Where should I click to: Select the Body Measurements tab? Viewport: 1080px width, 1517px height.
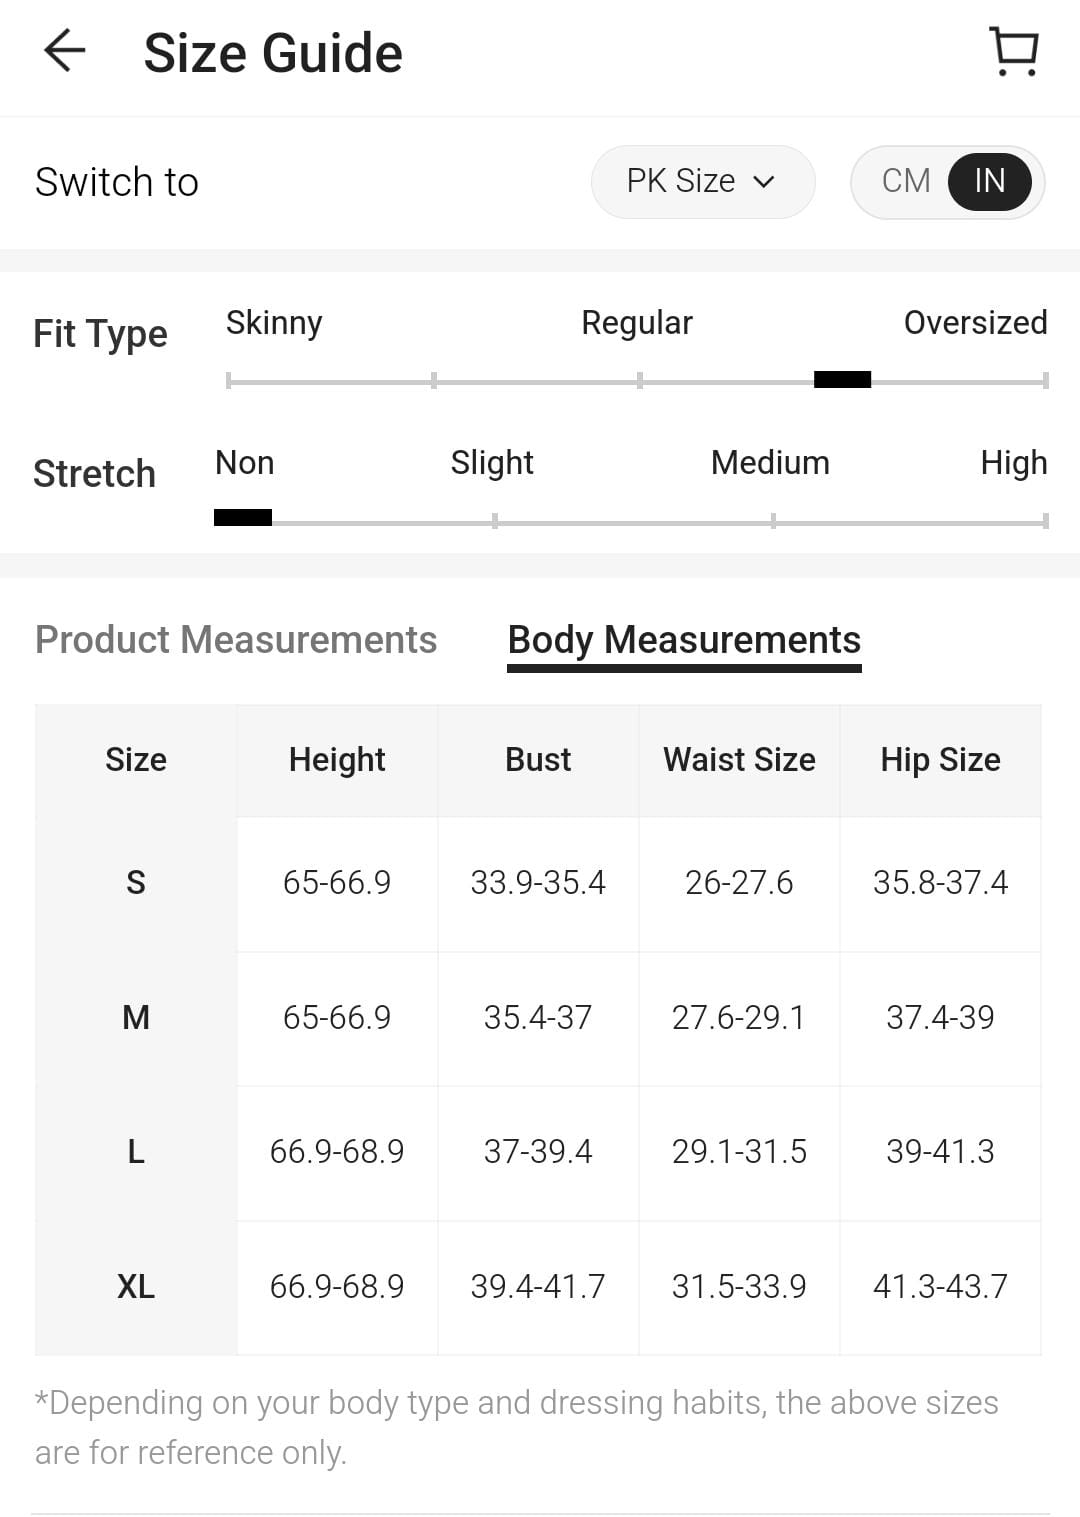coord(684,640)
